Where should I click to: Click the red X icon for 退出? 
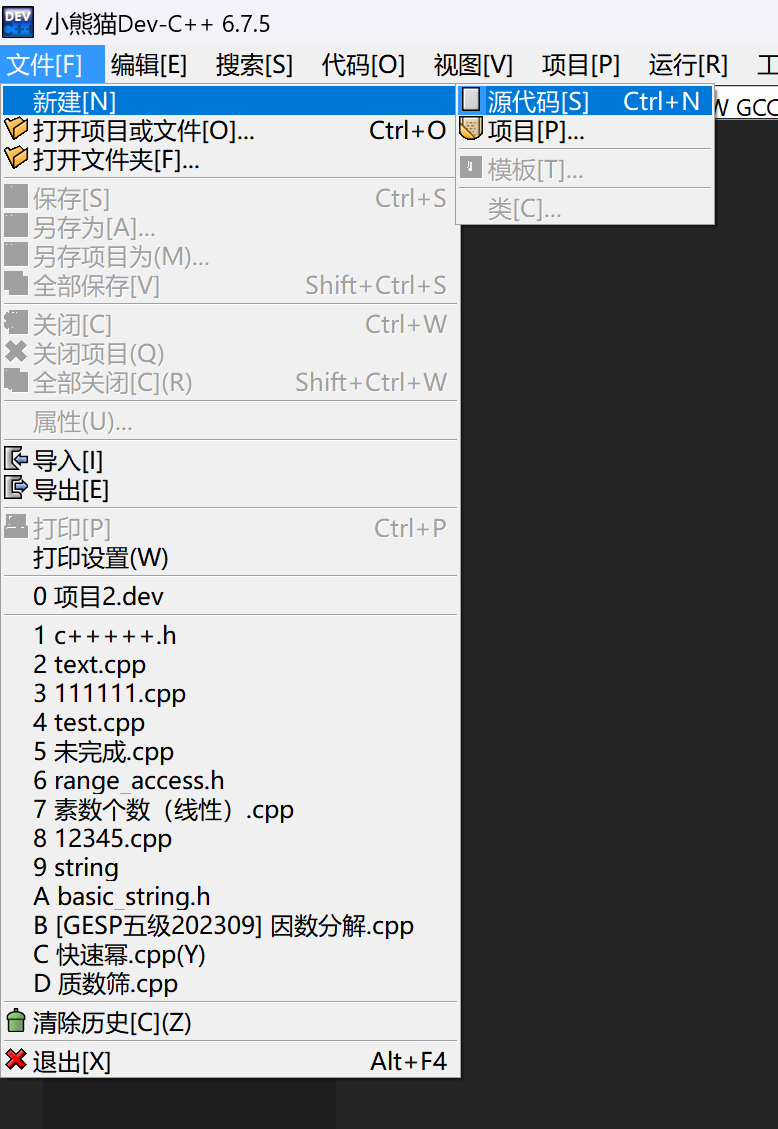16,1061
